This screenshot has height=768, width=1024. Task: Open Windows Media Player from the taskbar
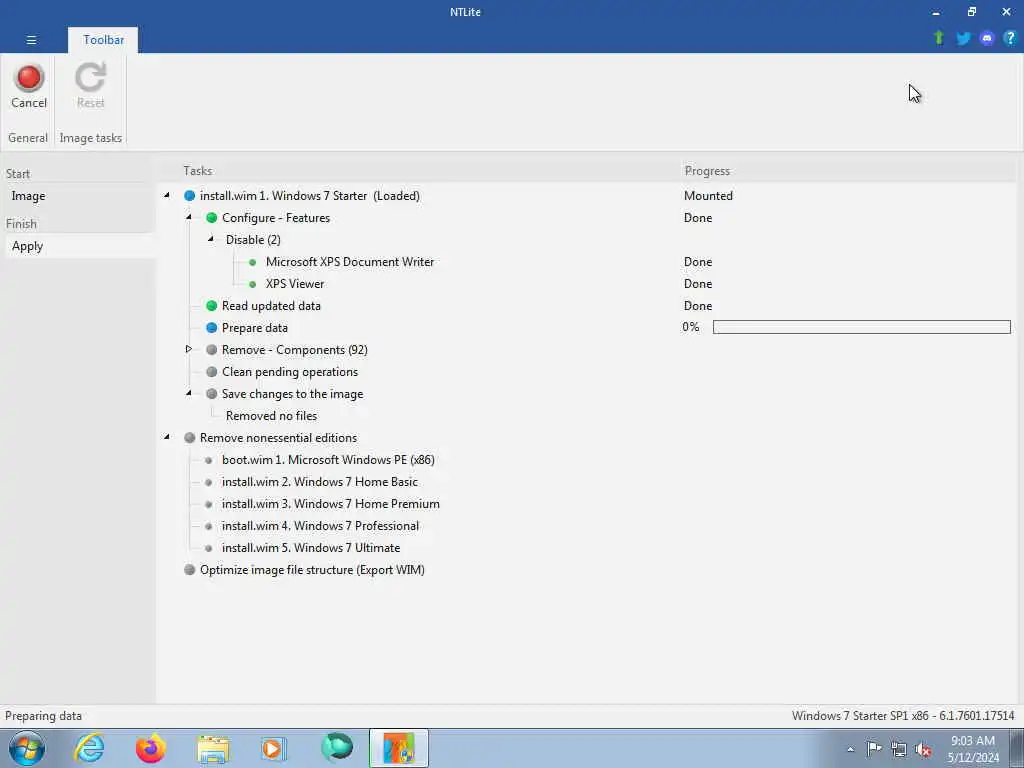click(x=273, y=748)
